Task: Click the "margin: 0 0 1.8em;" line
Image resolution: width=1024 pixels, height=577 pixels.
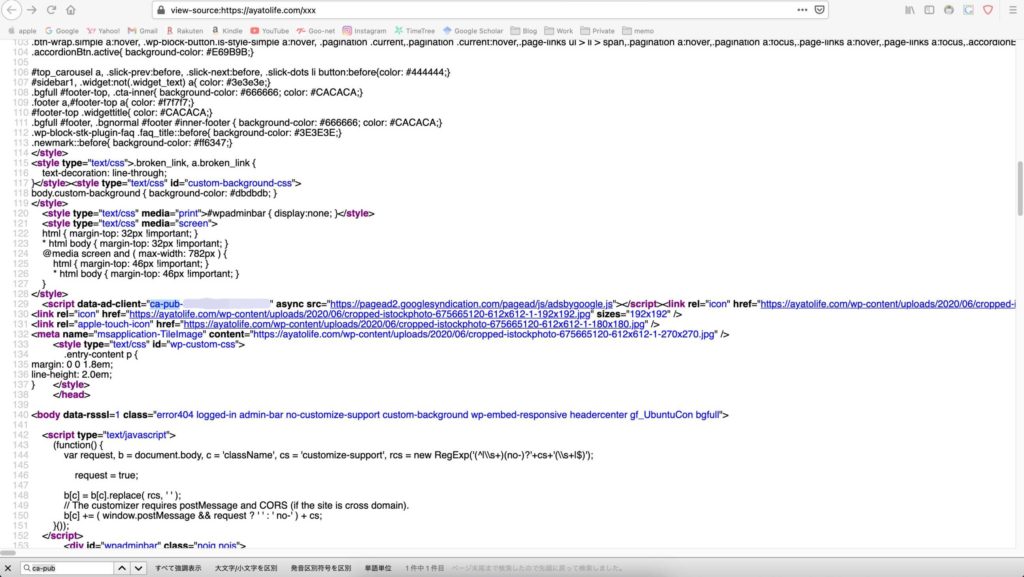Action: (x=72, y=364)
